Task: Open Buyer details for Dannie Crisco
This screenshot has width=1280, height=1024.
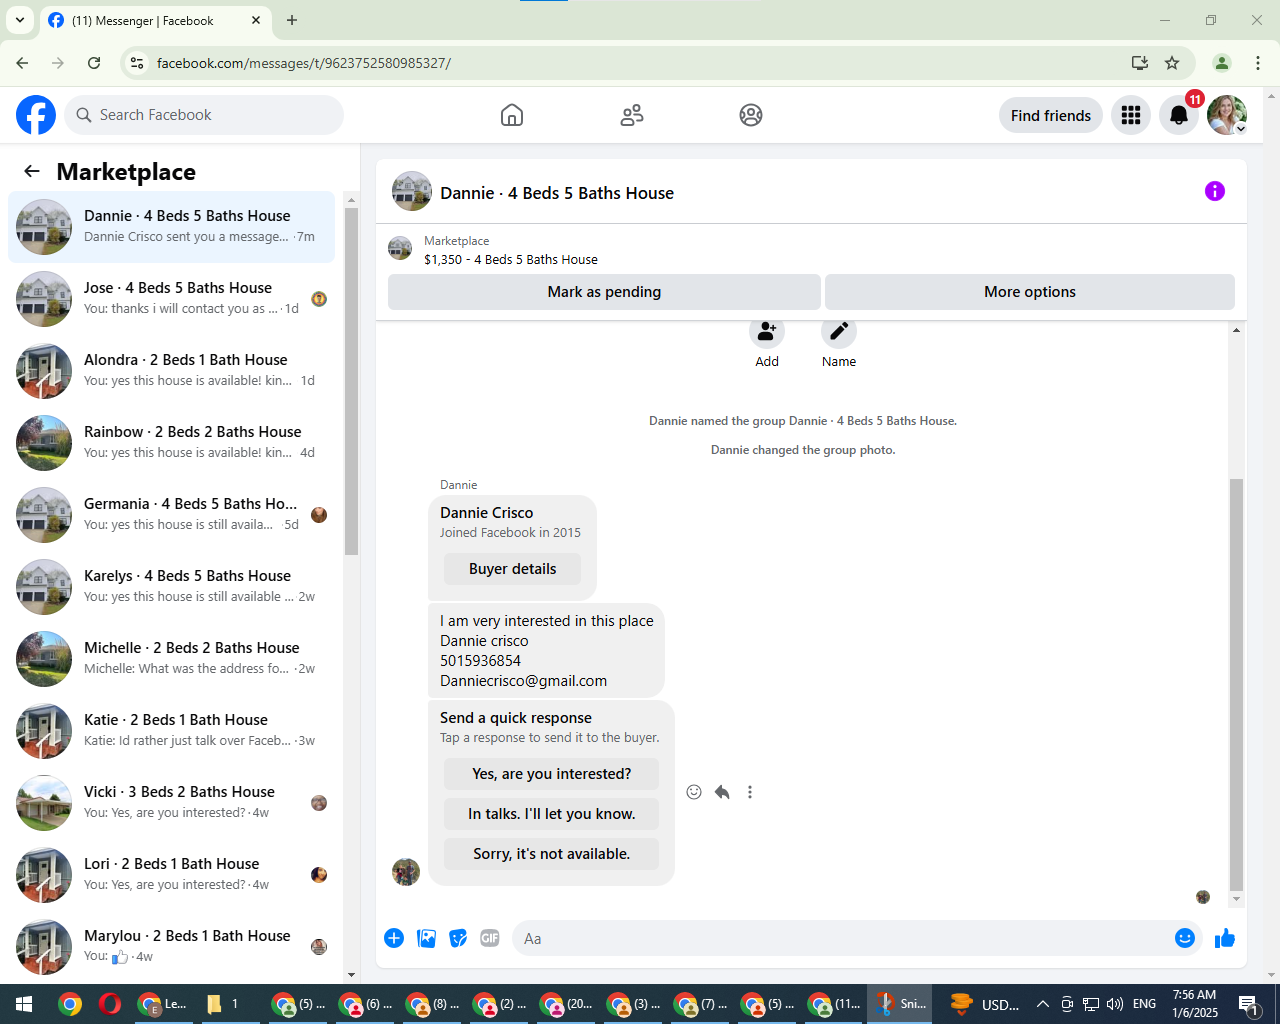Action: 512,569
